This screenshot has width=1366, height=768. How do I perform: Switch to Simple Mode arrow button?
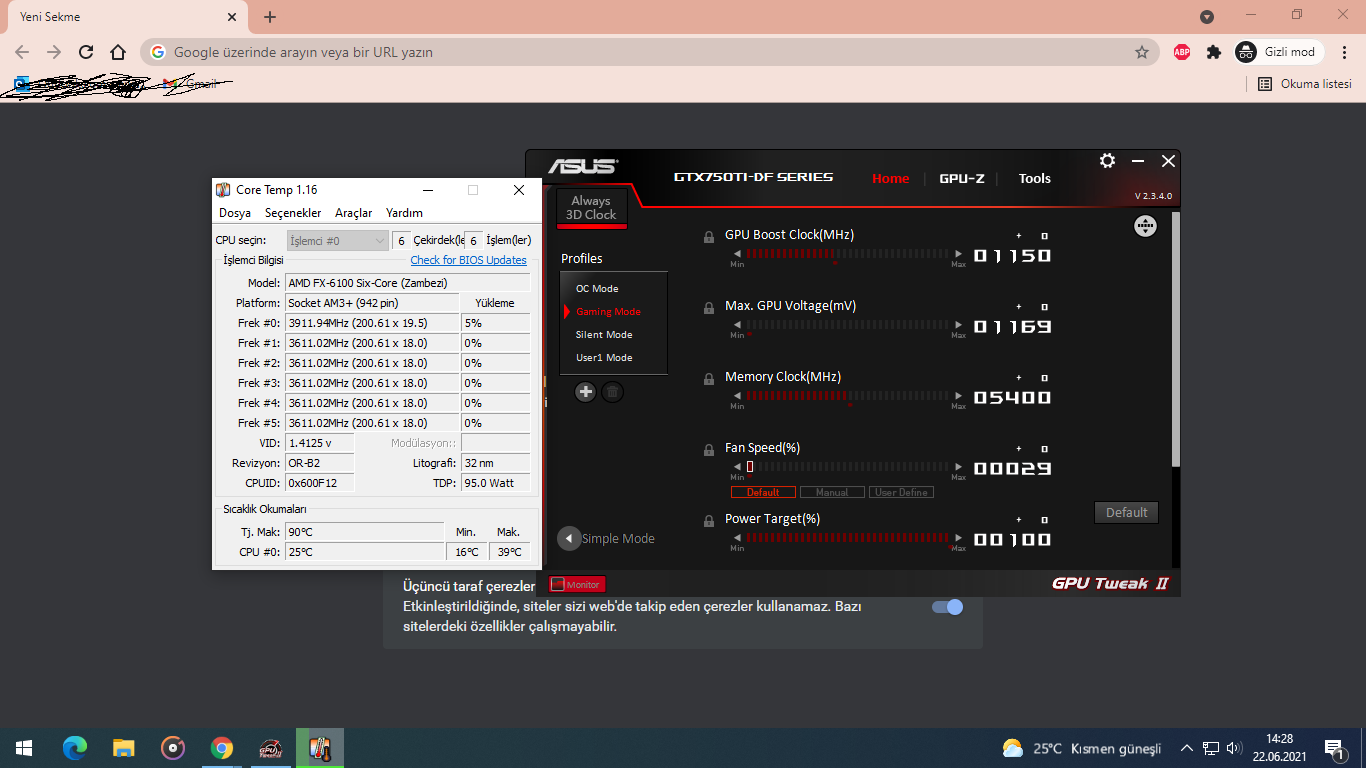click(569, 538)
